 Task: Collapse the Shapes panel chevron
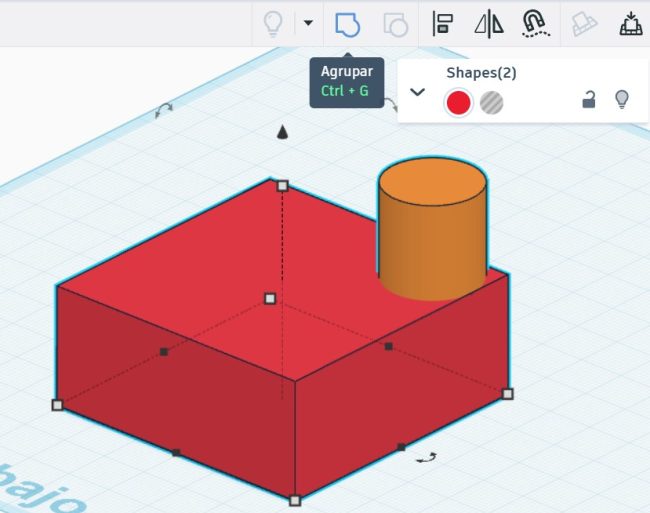[x=418, y=93]
